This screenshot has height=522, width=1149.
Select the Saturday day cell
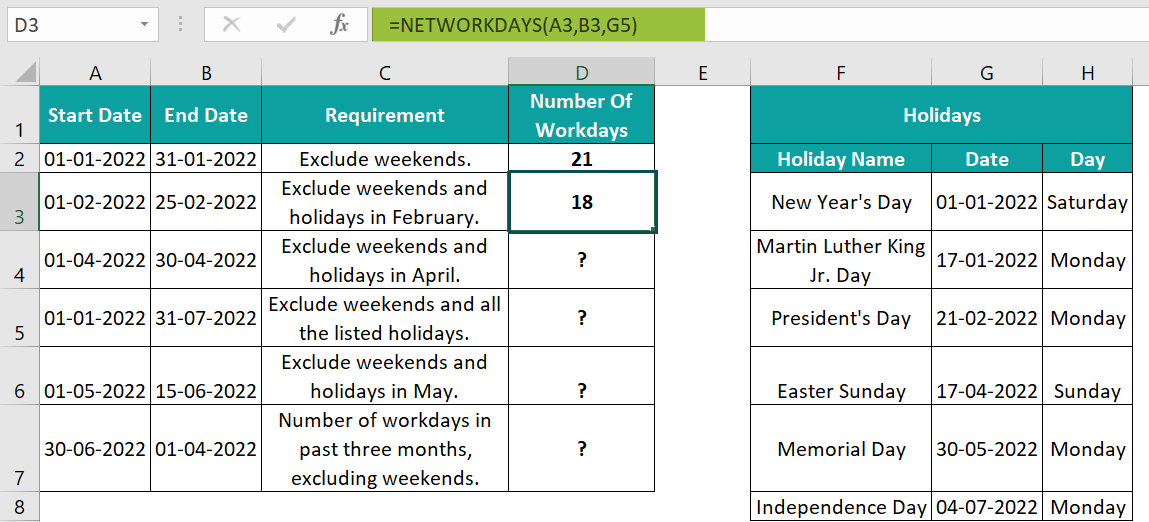coord(1087,202)
